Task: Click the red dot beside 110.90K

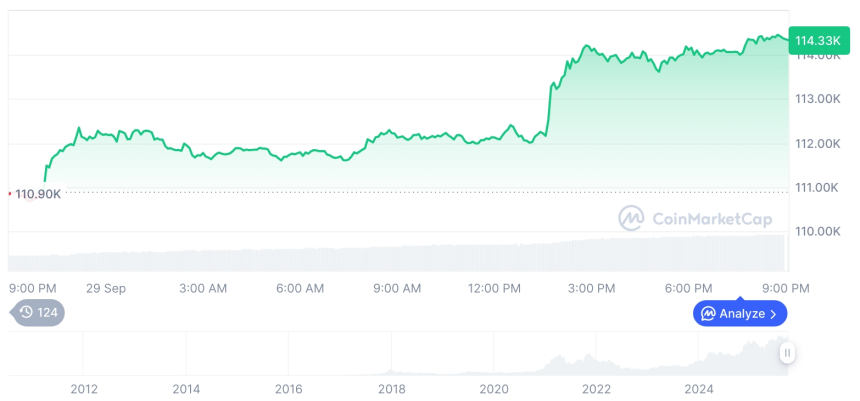Action: (9, 192)
